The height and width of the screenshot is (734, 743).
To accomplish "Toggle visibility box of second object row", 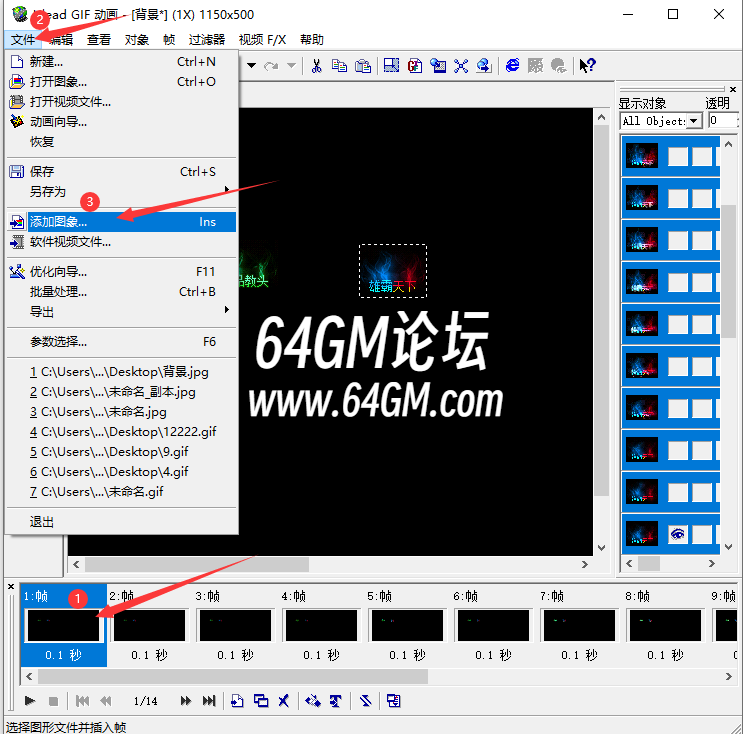I will [x=678, y=198].
